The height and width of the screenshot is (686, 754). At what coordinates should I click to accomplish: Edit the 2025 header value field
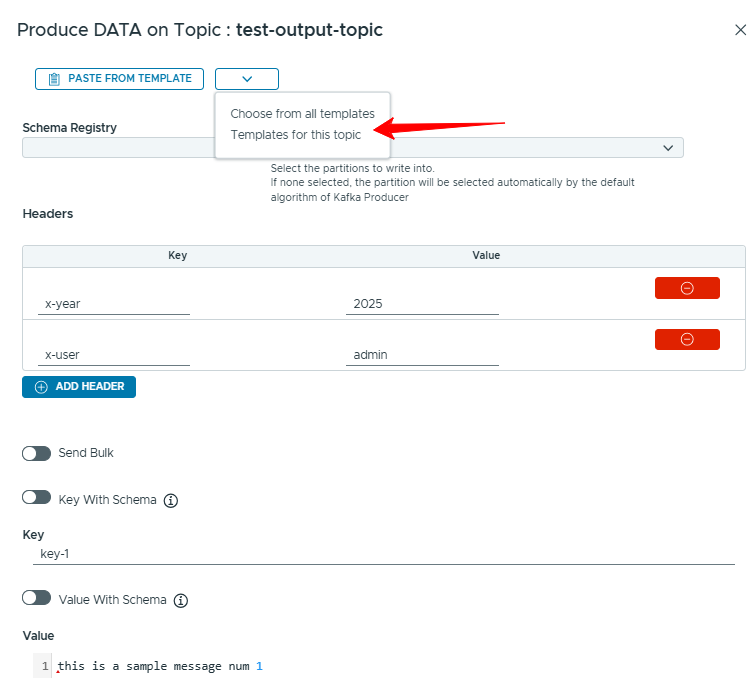pos(422,303)
